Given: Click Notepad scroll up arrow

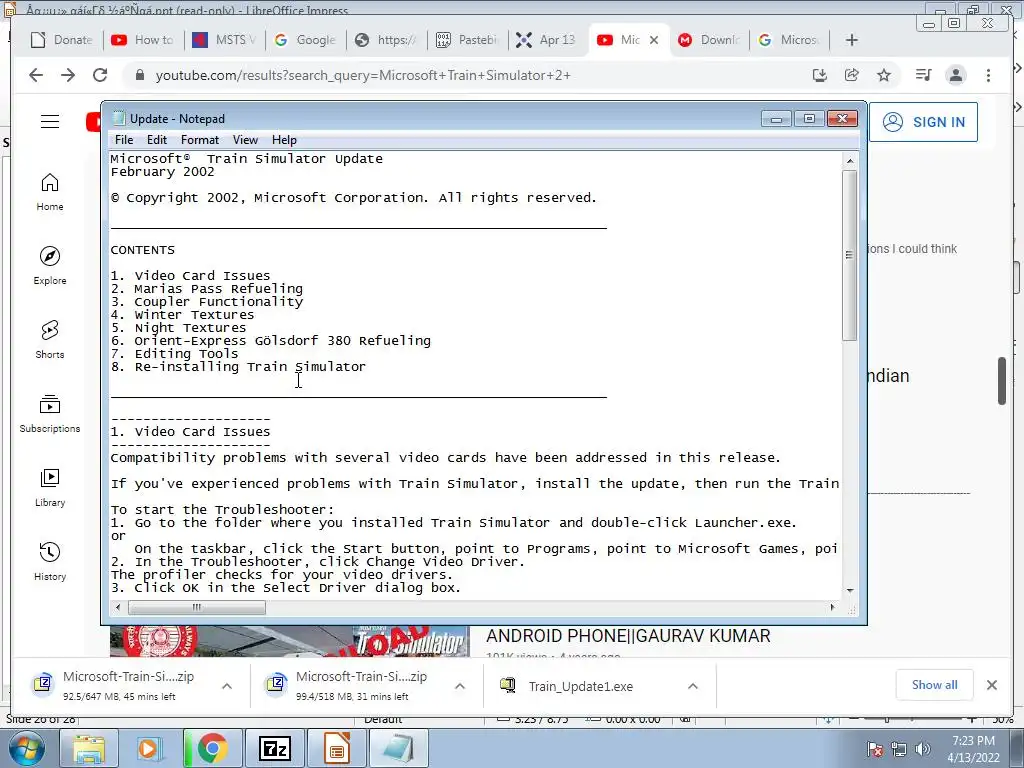Looking at the screenshot, I should coord(850,161).
